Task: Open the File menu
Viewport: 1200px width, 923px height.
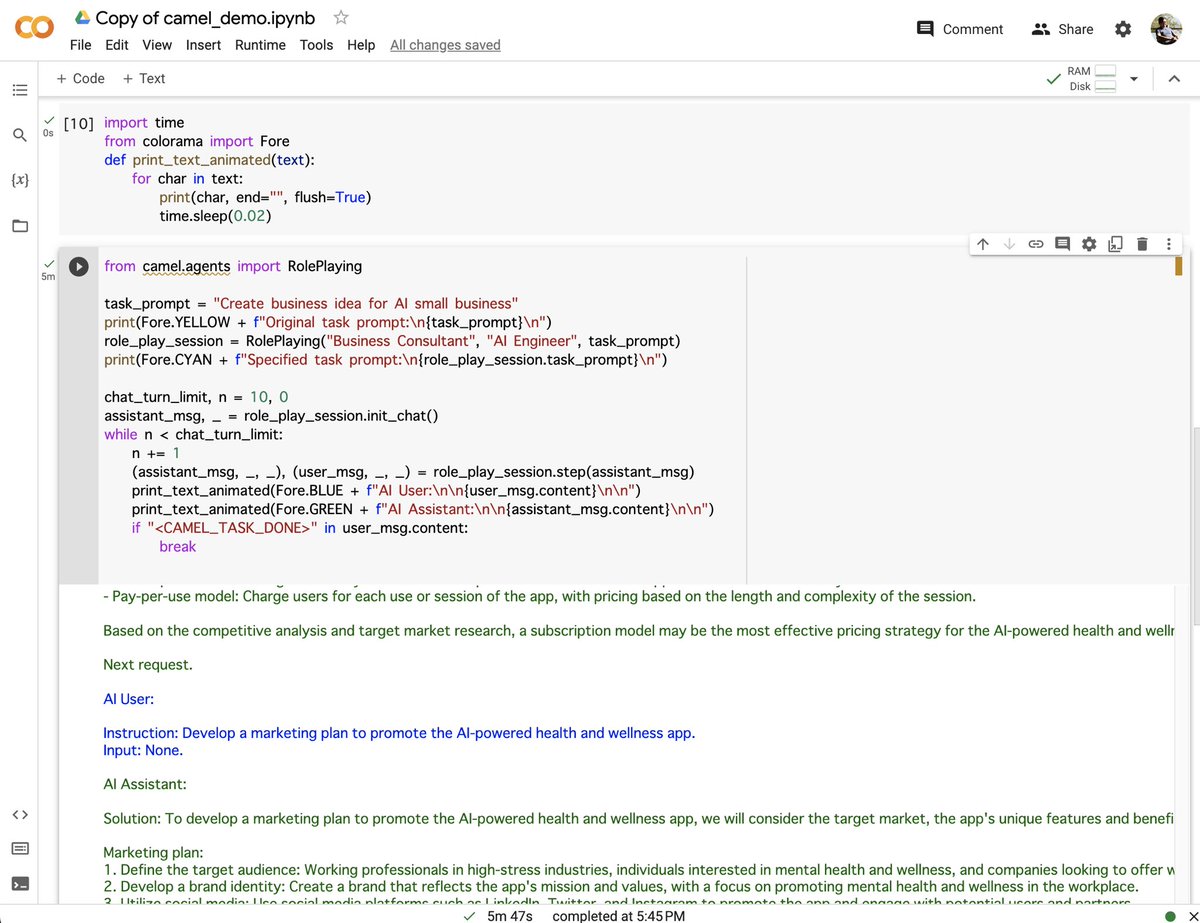Action: tap(81, 45)
